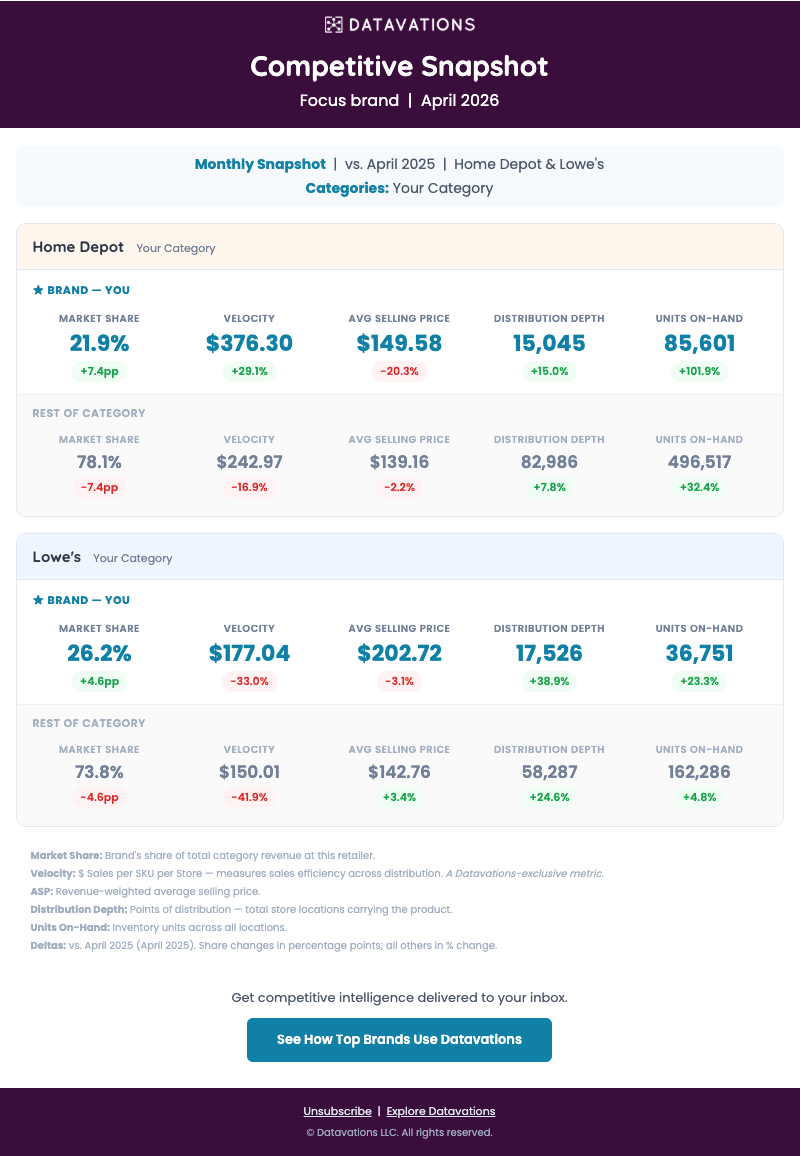This screenshot has width=801, height=1156.
Task: Select the Competitive Snapshot title
Action: 399,66
